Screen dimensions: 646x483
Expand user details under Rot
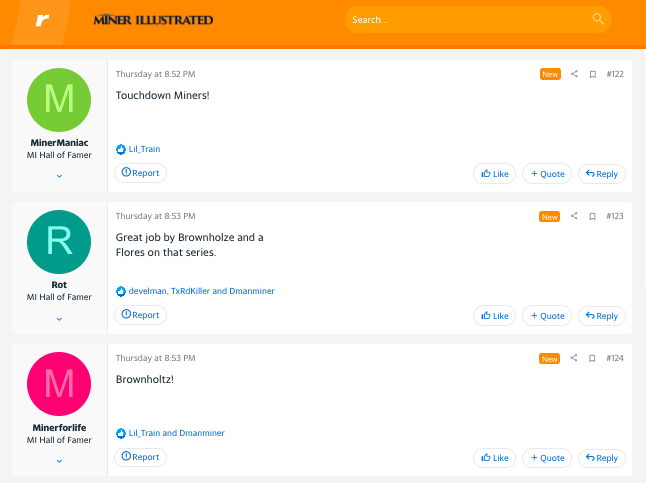point(59,319)
